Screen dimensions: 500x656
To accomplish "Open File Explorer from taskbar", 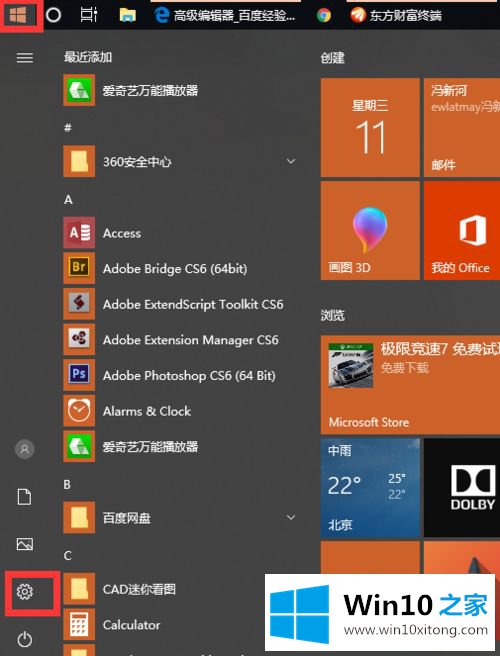I will click(128, 15).
